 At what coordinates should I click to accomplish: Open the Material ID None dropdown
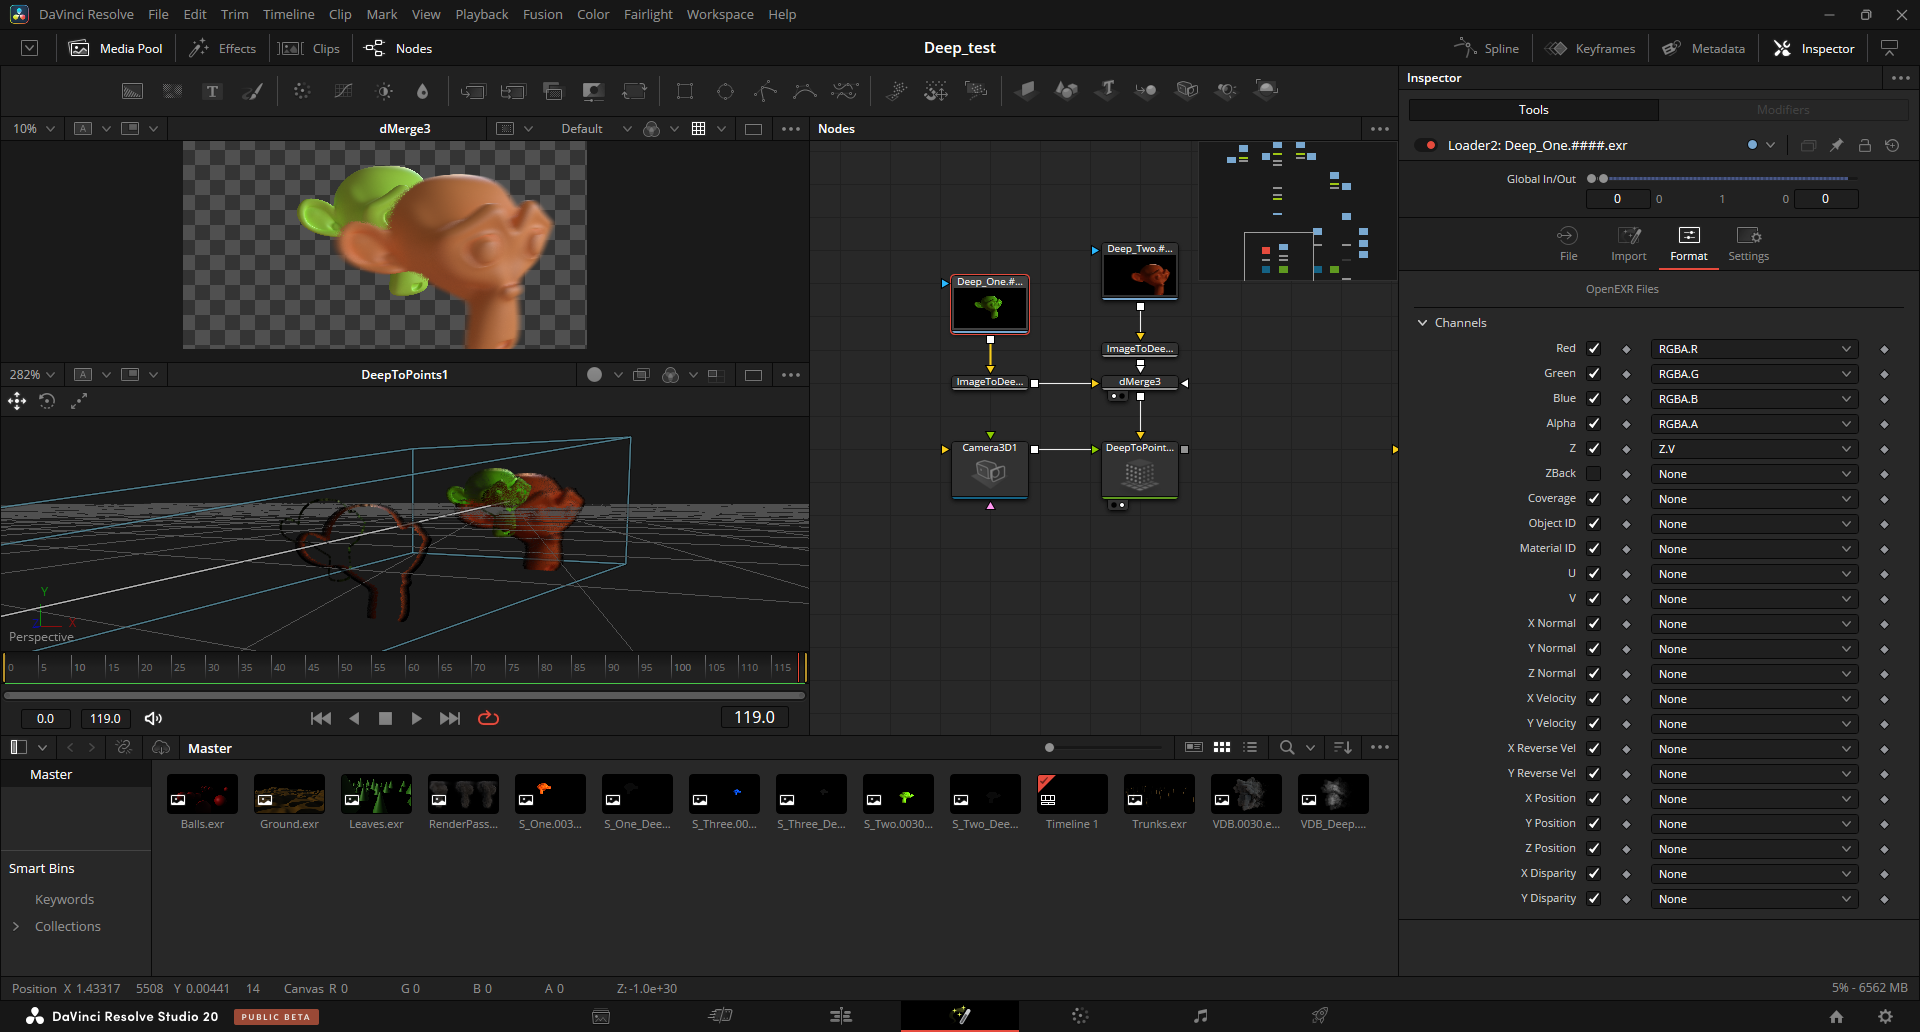point(1754,549)
